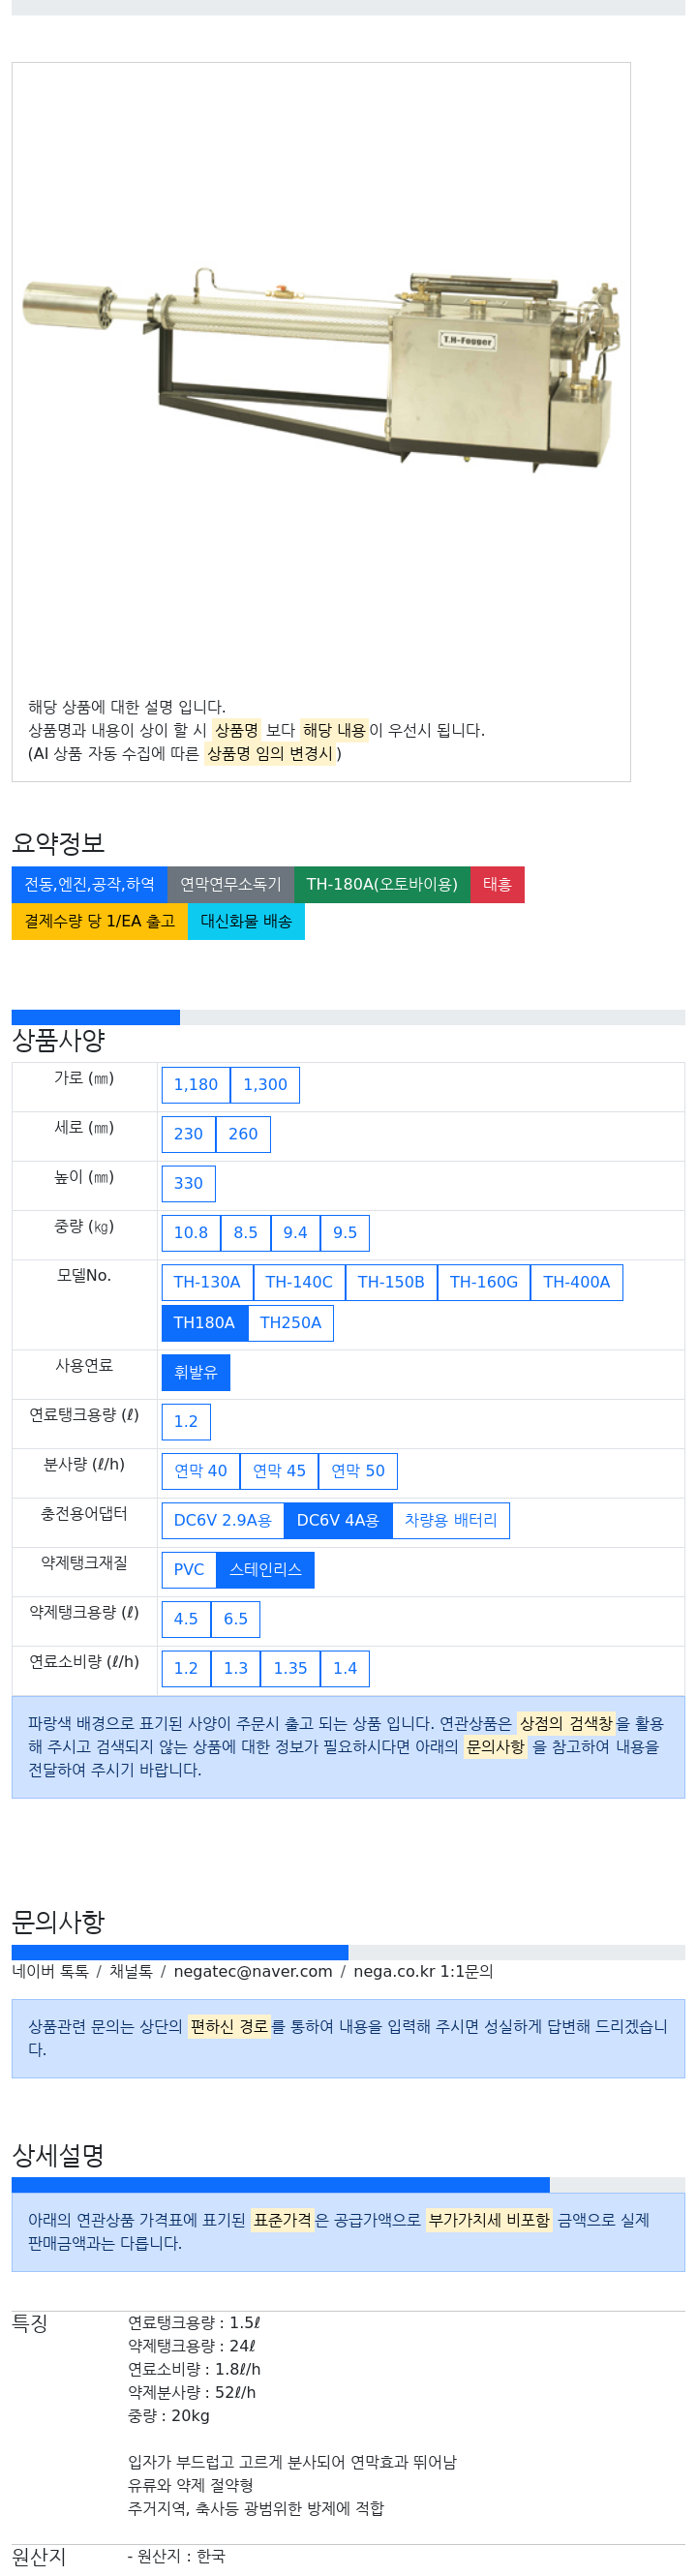Pick the 10.8 kg weight option
The width and height of the screenshot is (697, 2576).
(x=191, y=1233)
